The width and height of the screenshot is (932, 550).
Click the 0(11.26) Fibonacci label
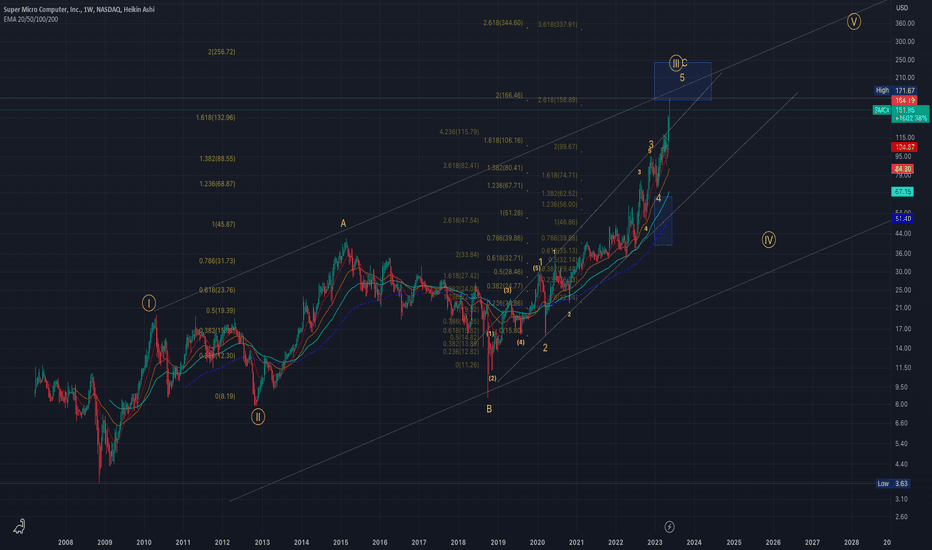click(467, 365)
